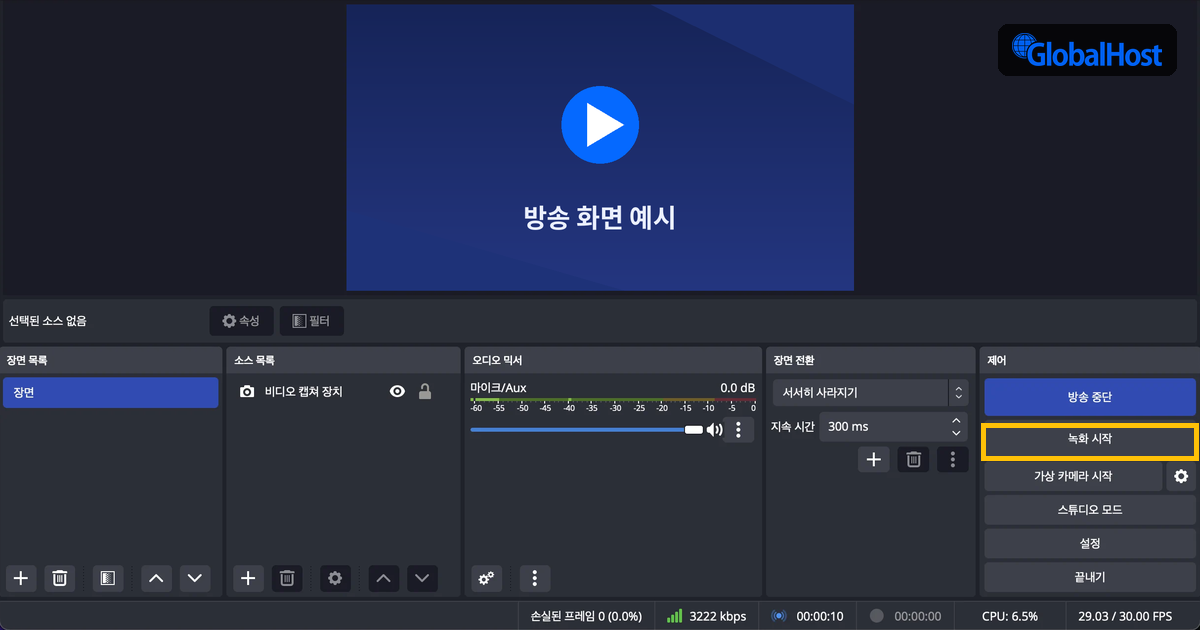Screen dimensions: 1200x630
Task: Toggle lock of 비디오 캡쳐 장치 source
Action: click(425, 392)
